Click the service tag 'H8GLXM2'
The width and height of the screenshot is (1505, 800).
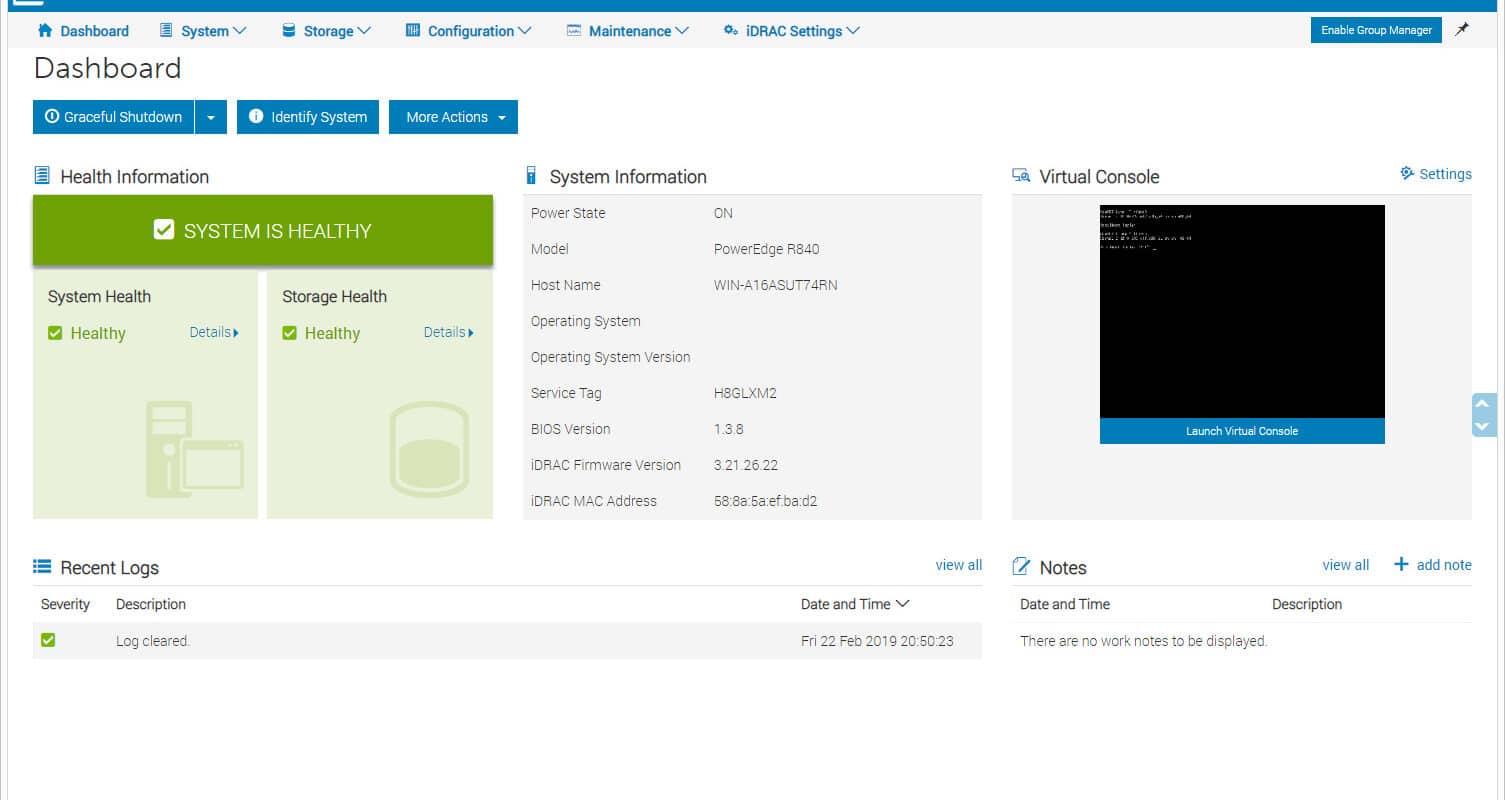pos(745,393)
